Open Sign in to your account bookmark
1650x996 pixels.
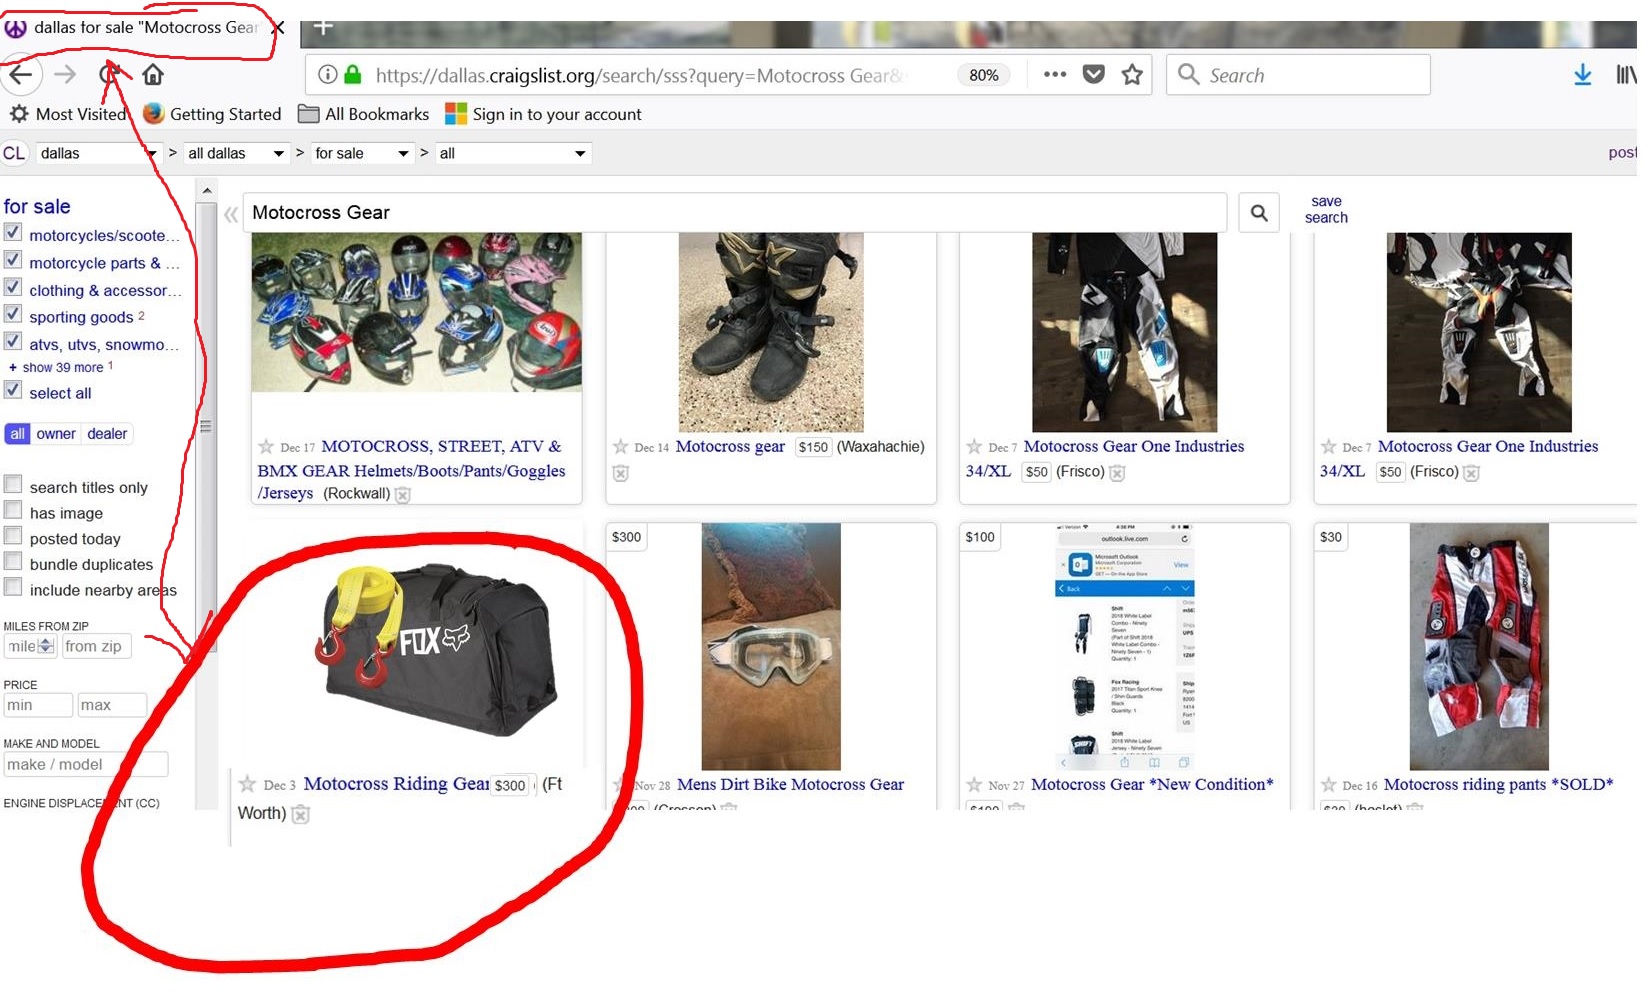(543, 114)
